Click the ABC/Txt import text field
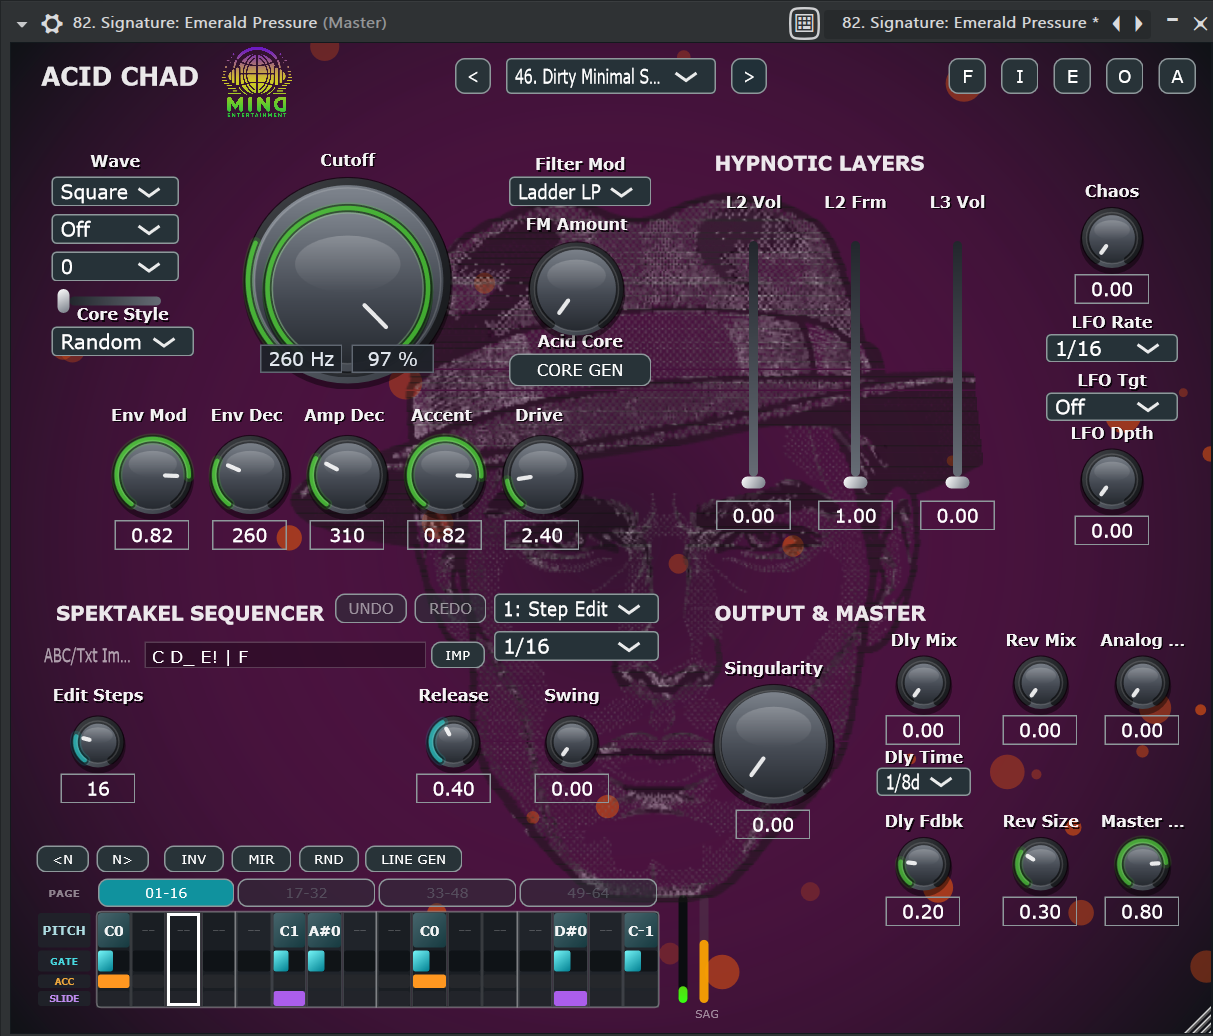Image resolution: width=1213 pixels, height=1036 pixels. pos(285,656)
